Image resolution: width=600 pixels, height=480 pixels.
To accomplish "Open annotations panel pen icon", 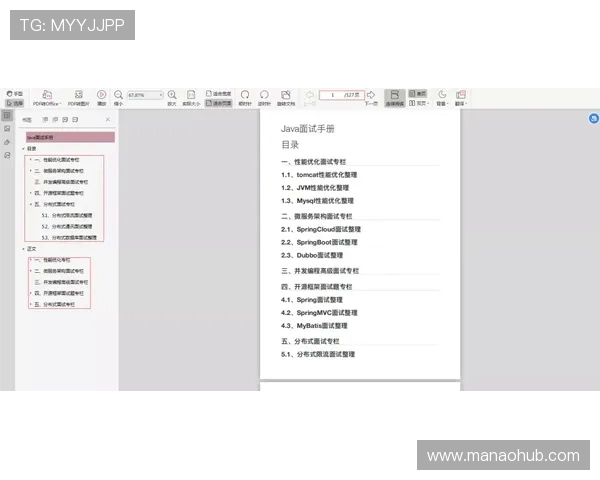I will coord(7,142).
